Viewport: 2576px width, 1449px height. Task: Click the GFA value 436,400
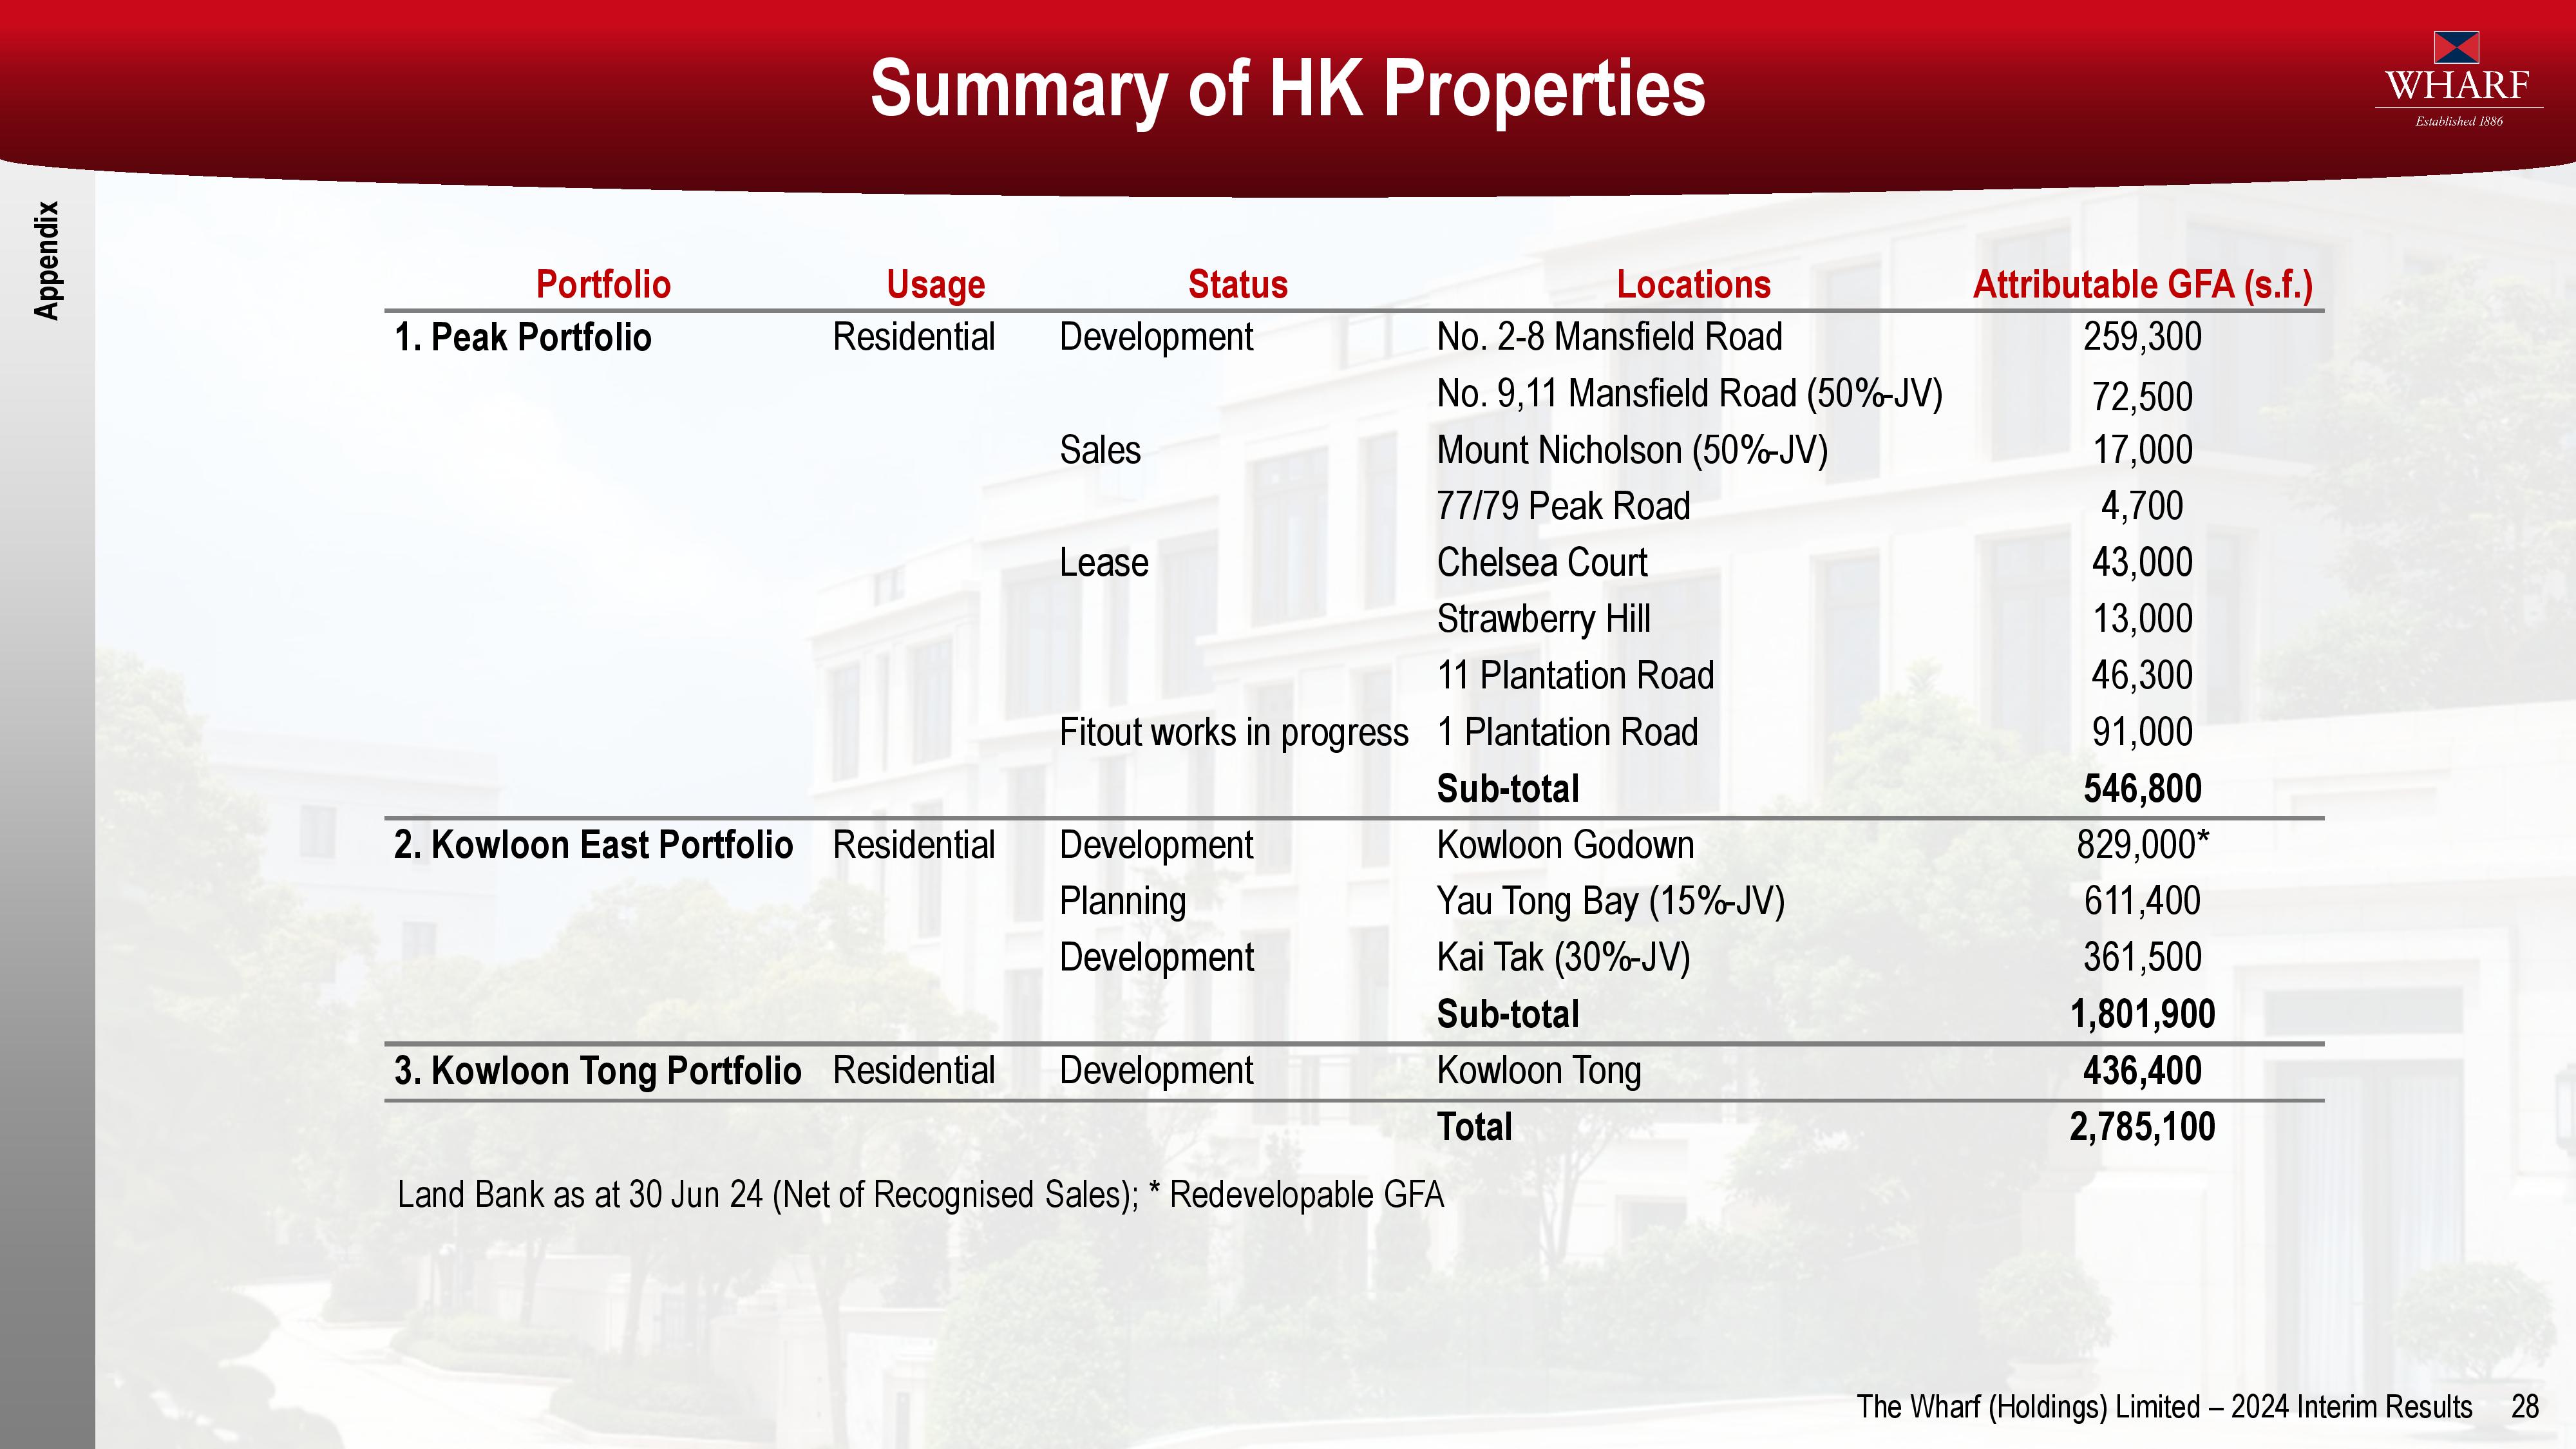tap(2143, 1071)
